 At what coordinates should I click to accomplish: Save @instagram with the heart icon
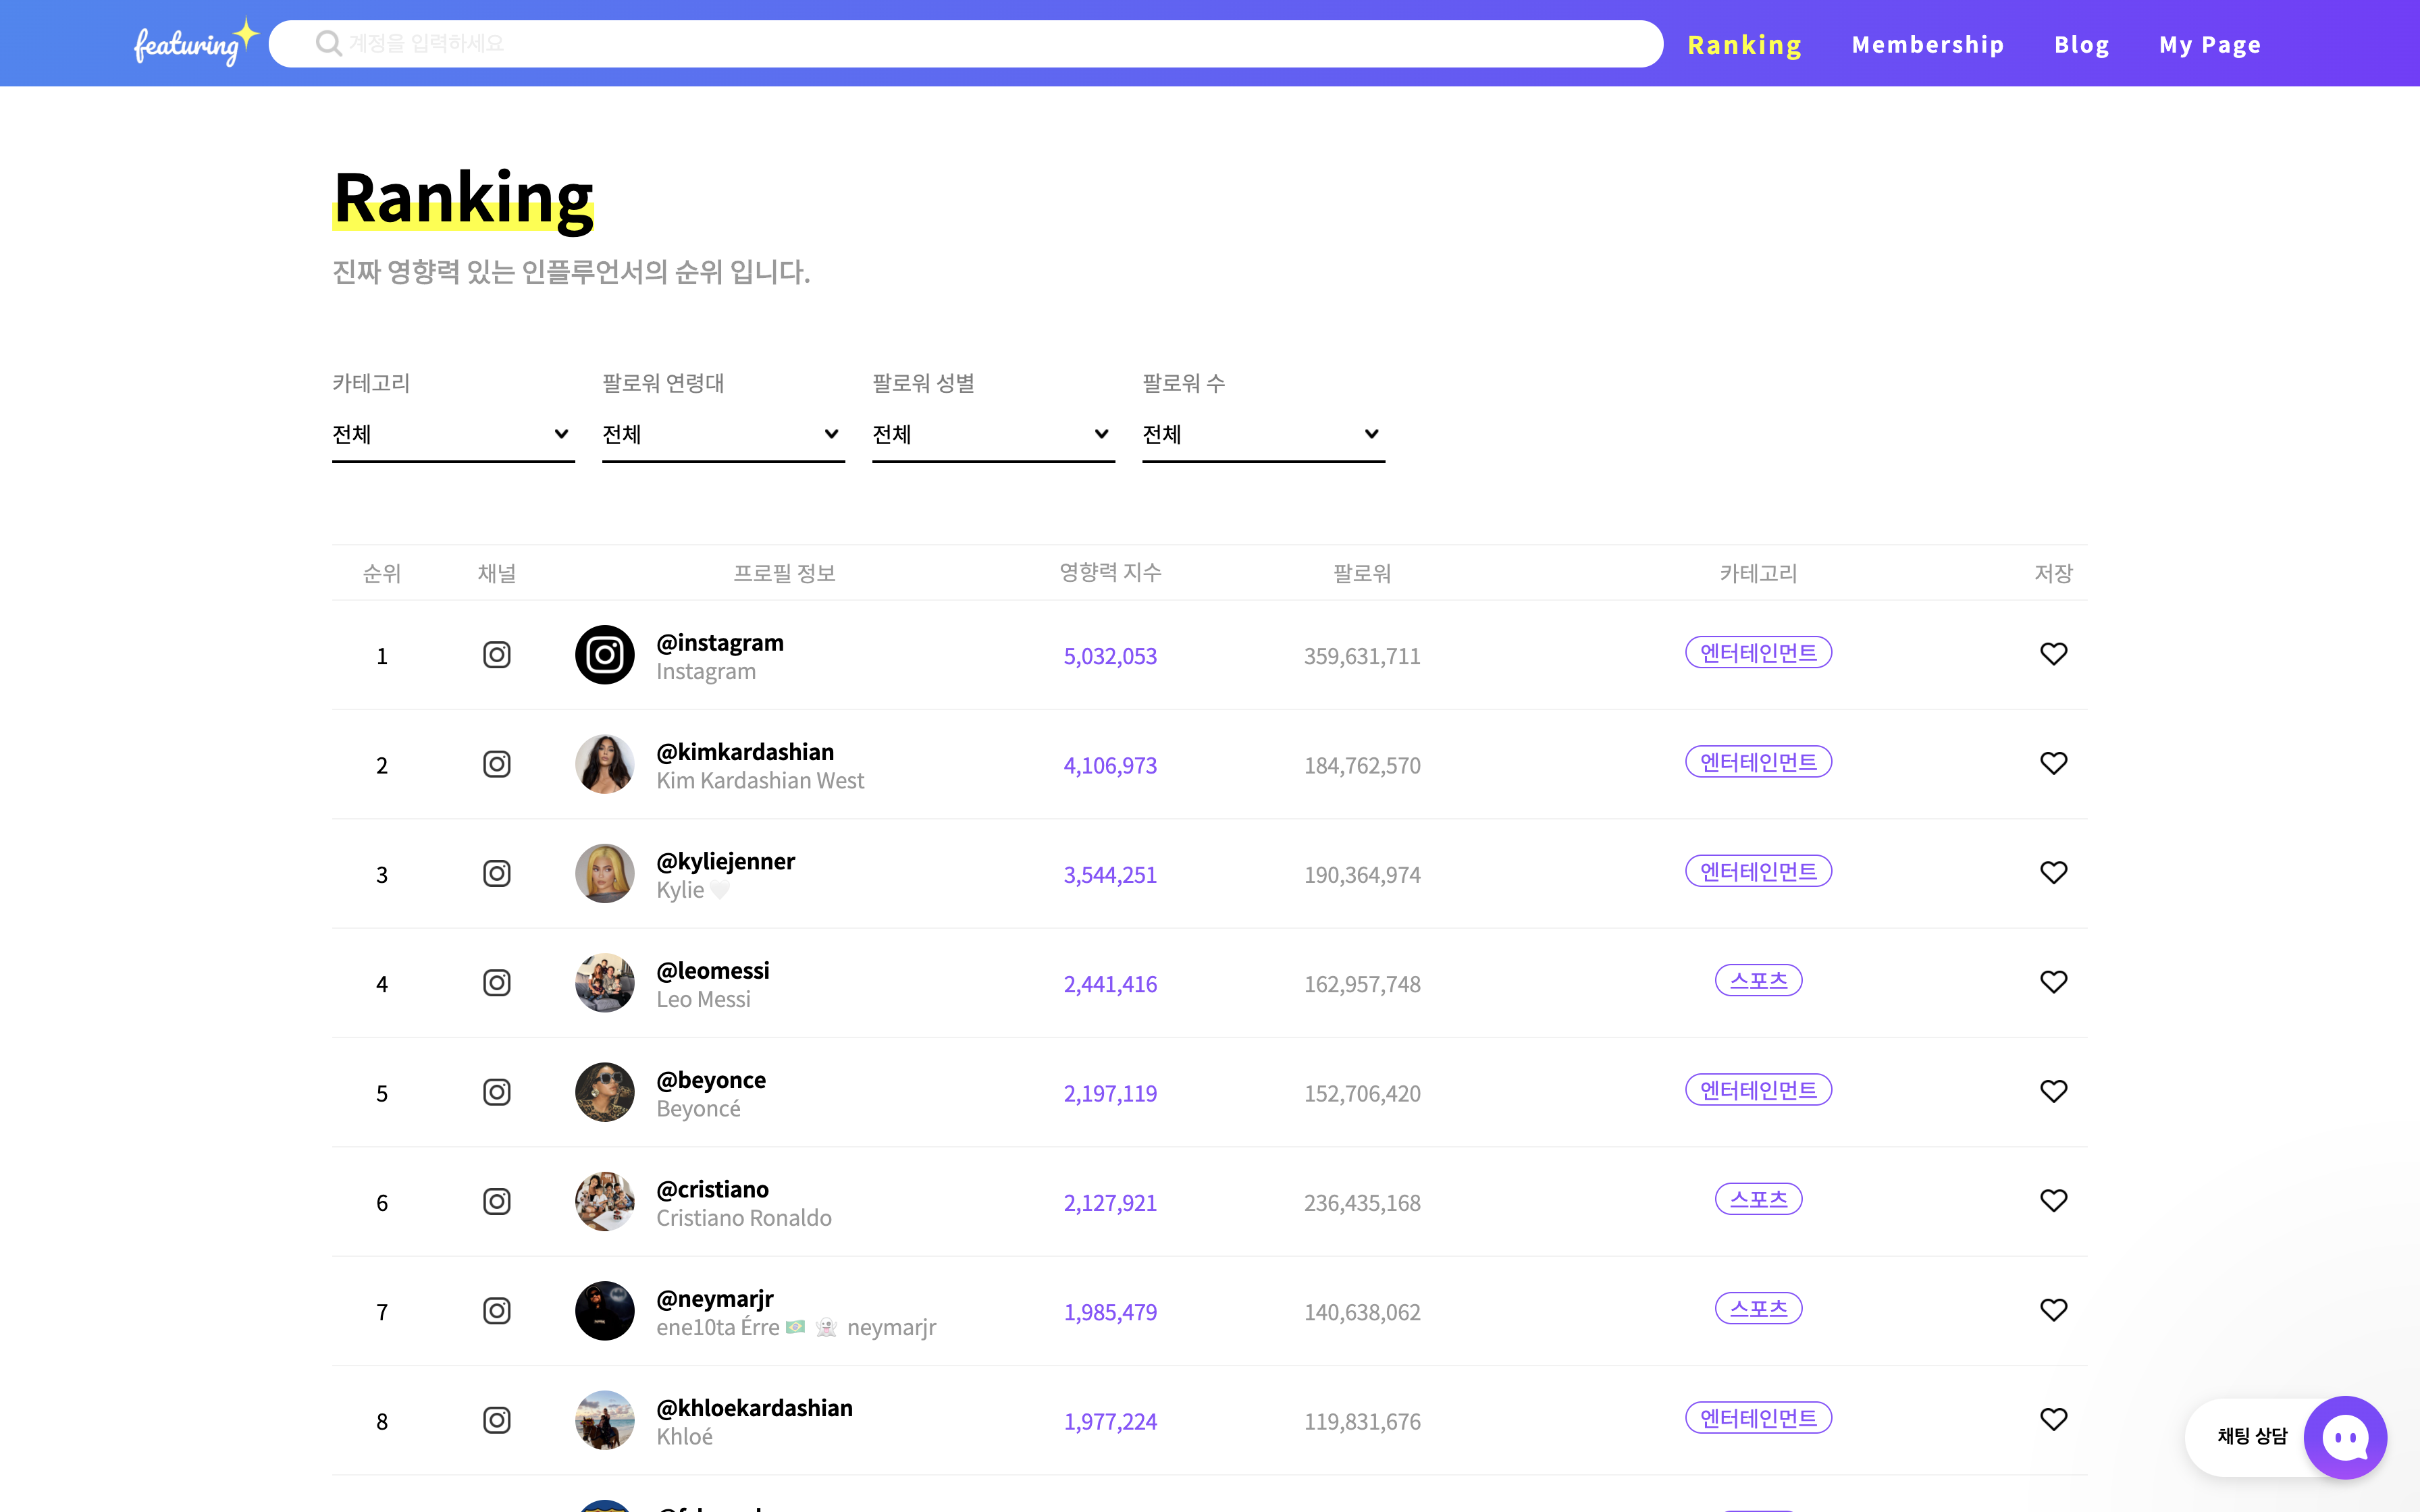[x=2053, y=654]
